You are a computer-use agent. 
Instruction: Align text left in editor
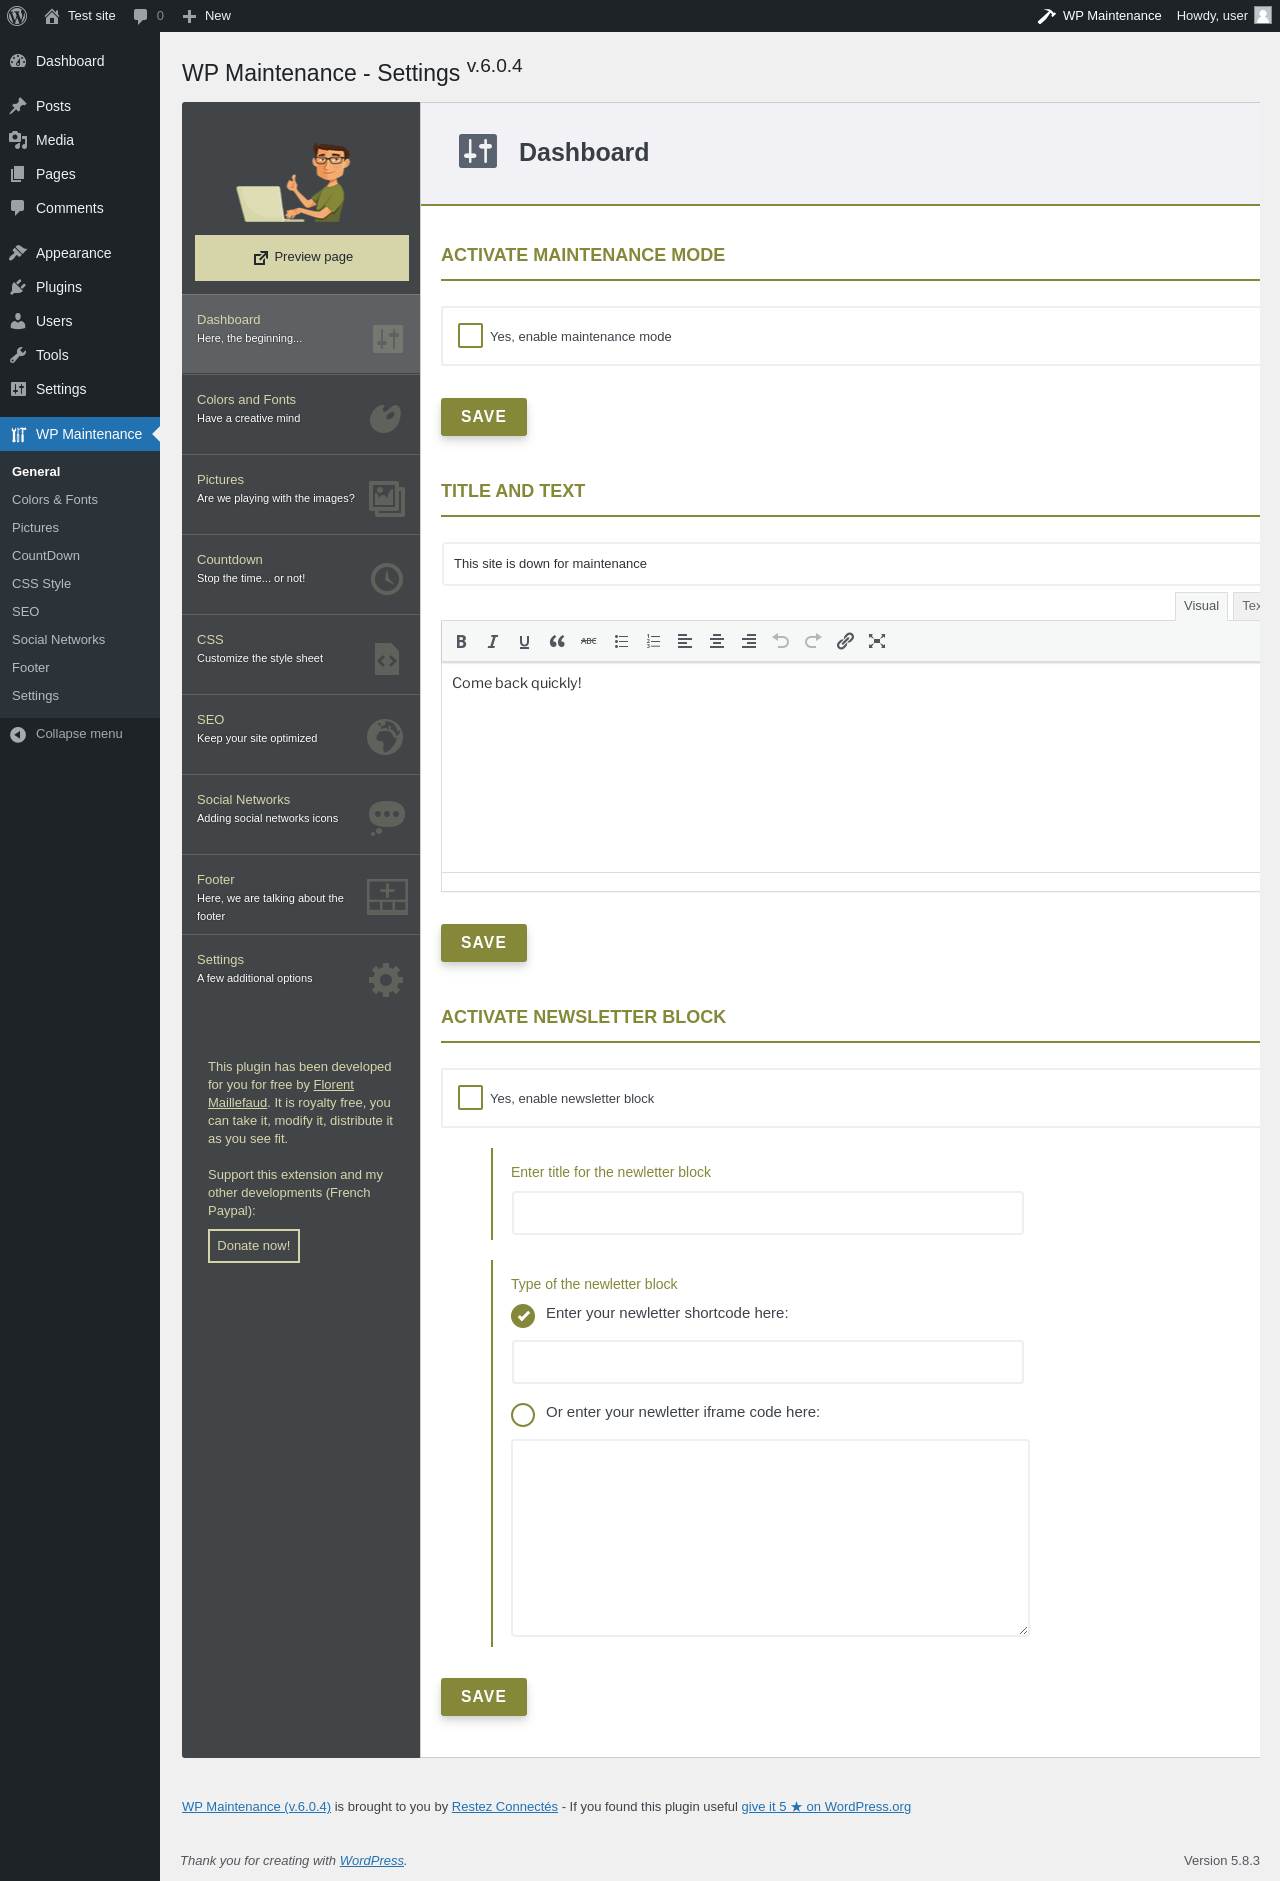click(685, 642)
